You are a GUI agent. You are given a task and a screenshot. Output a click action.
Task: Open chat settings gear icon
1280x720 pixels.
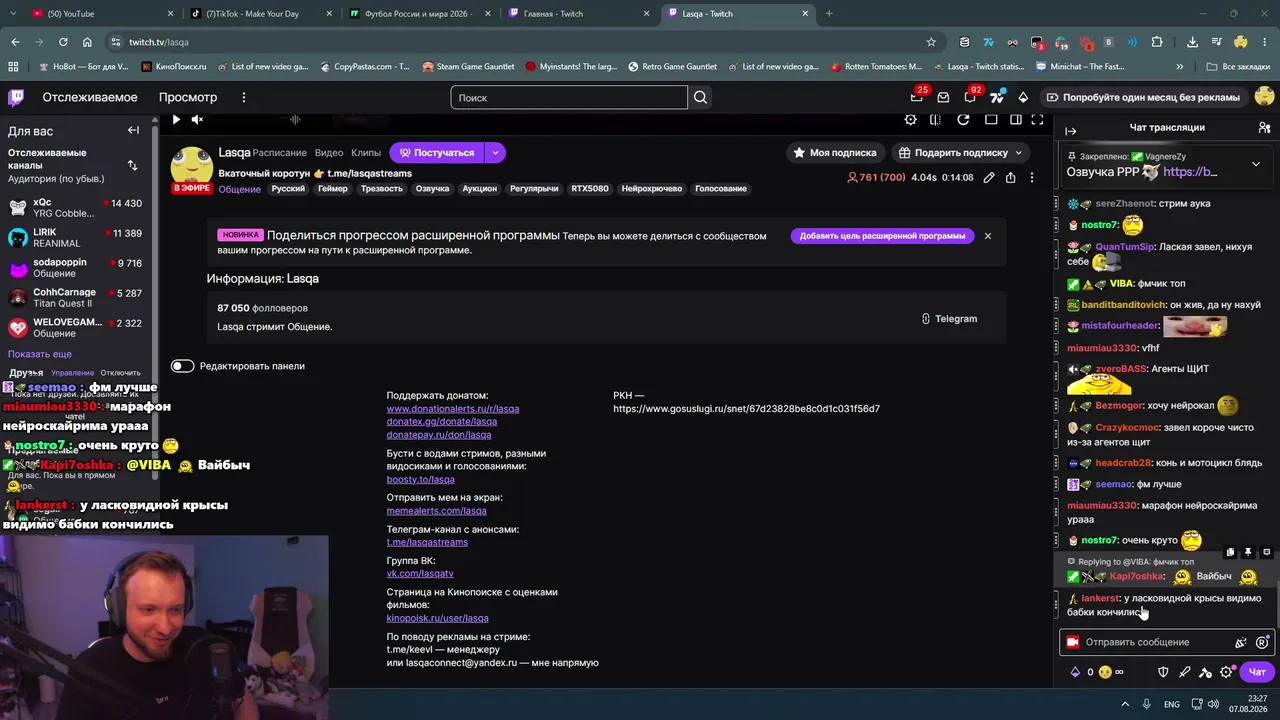(x=1226, y=672)
